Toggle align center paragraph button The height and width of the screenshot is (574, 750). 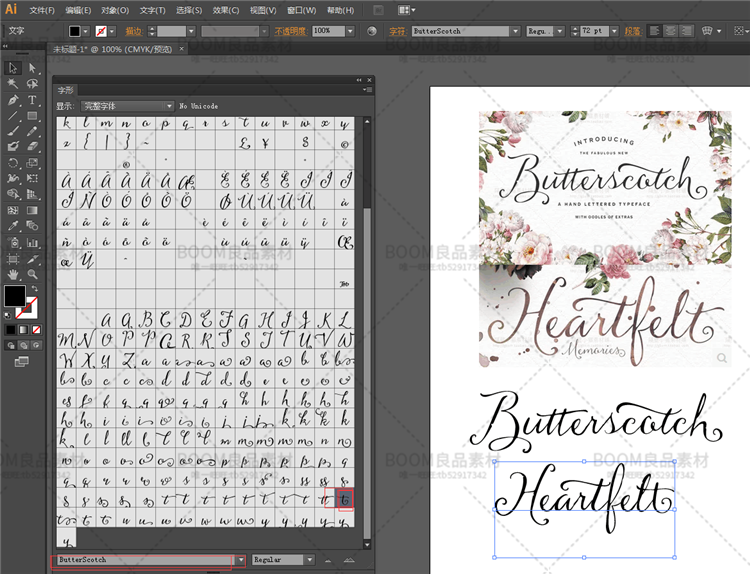pyautogui.click(x=671, y=31)
